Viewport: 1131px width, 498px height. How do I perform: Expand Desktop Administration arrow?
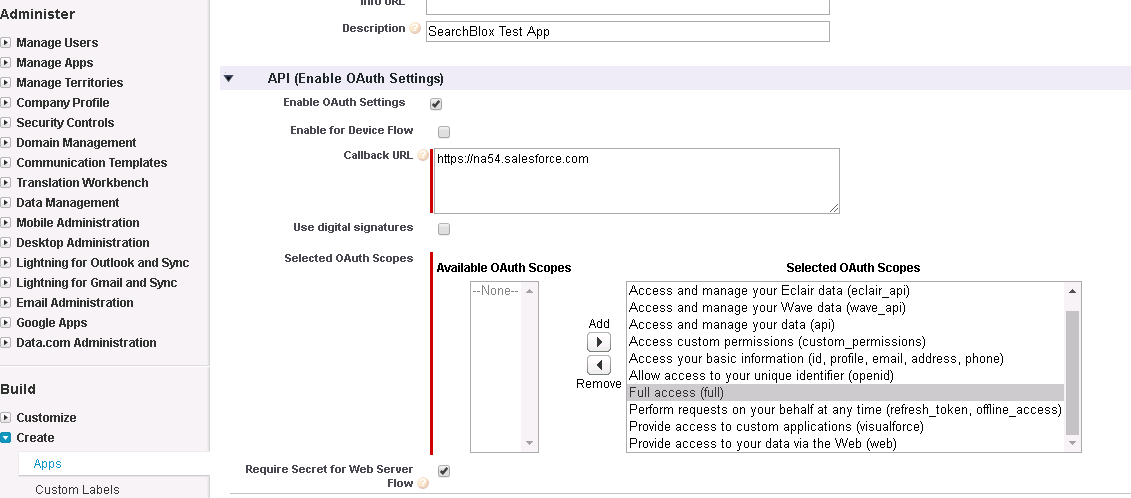click(x=6, y=243)
